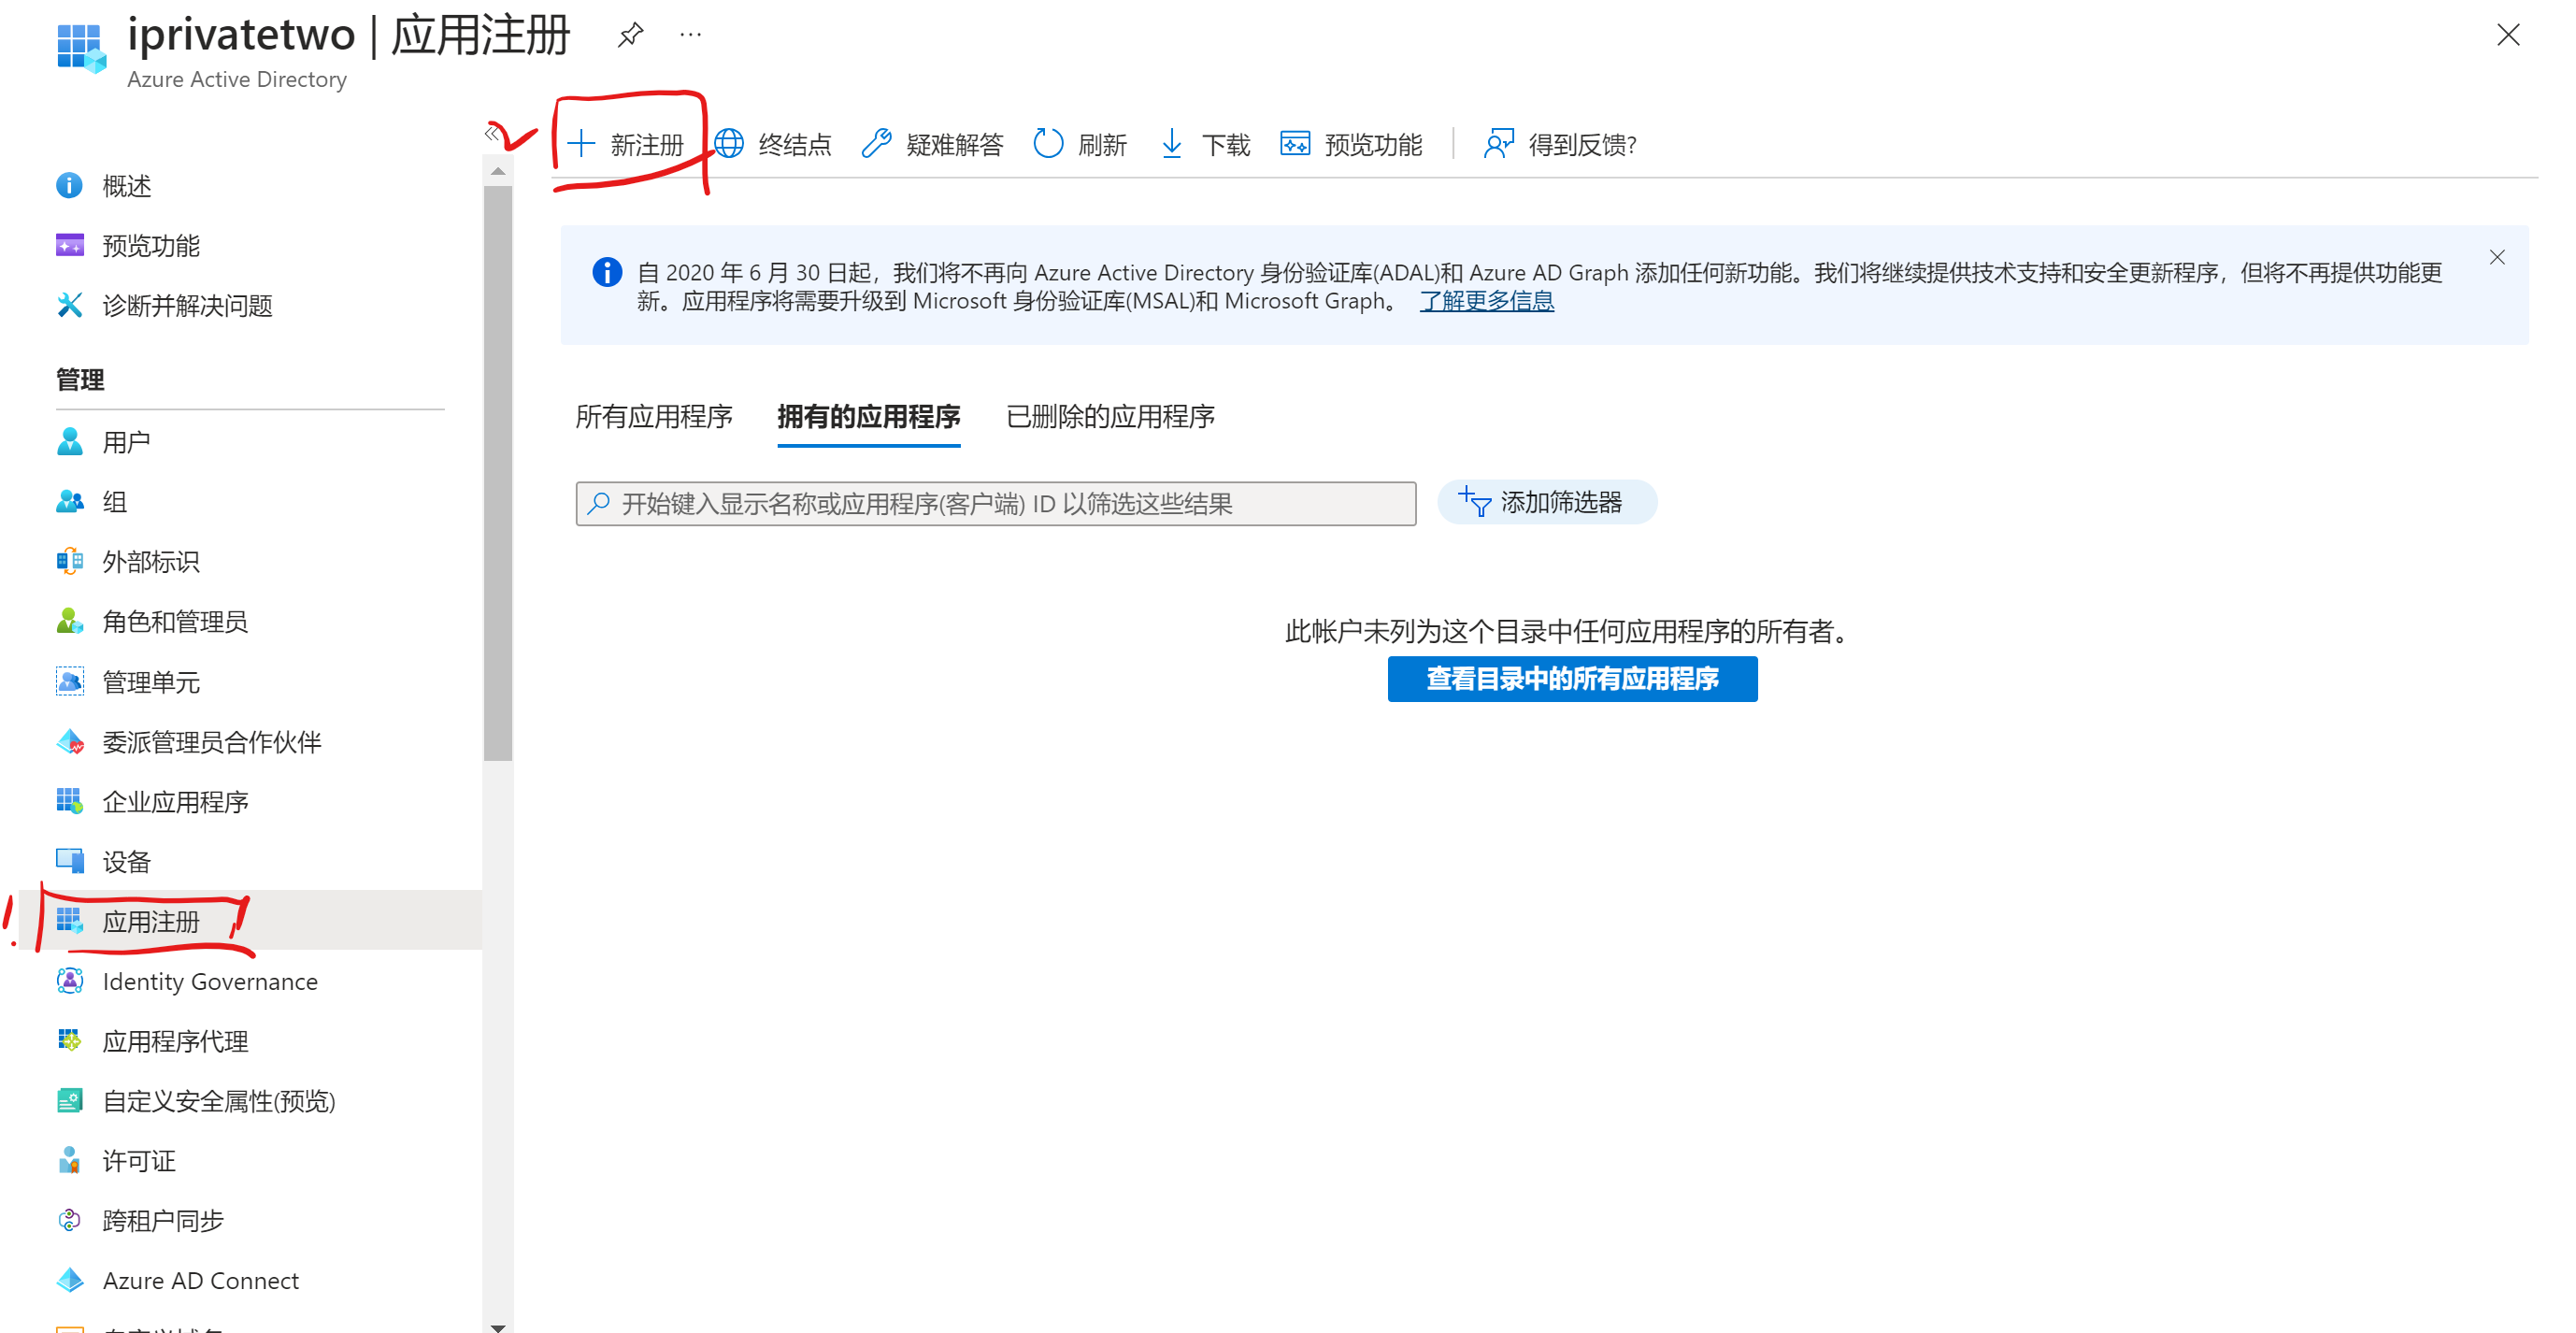Click the Identity Governance icon
This screenshot has width=2576, height=1333.
pos(70,981)
